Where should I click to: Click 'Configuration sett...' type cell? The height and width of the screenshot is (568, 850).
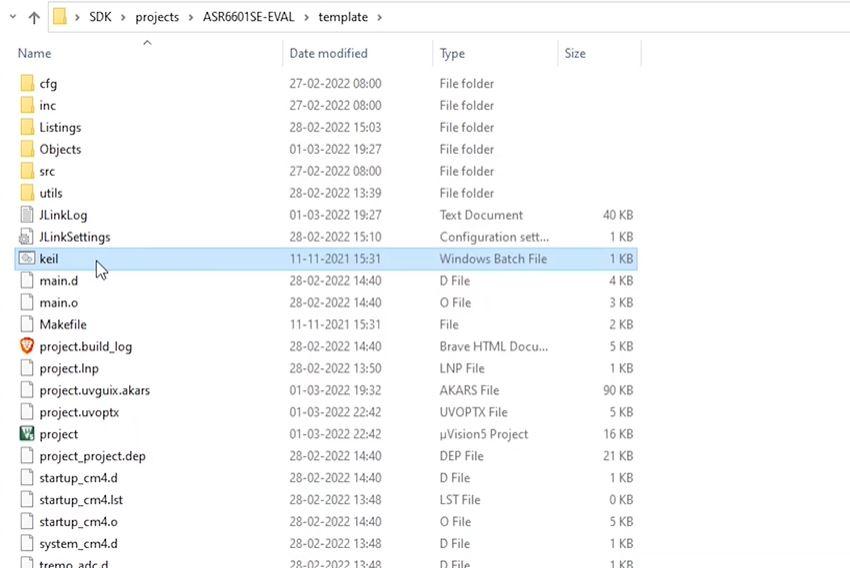[x=494, y=237]
